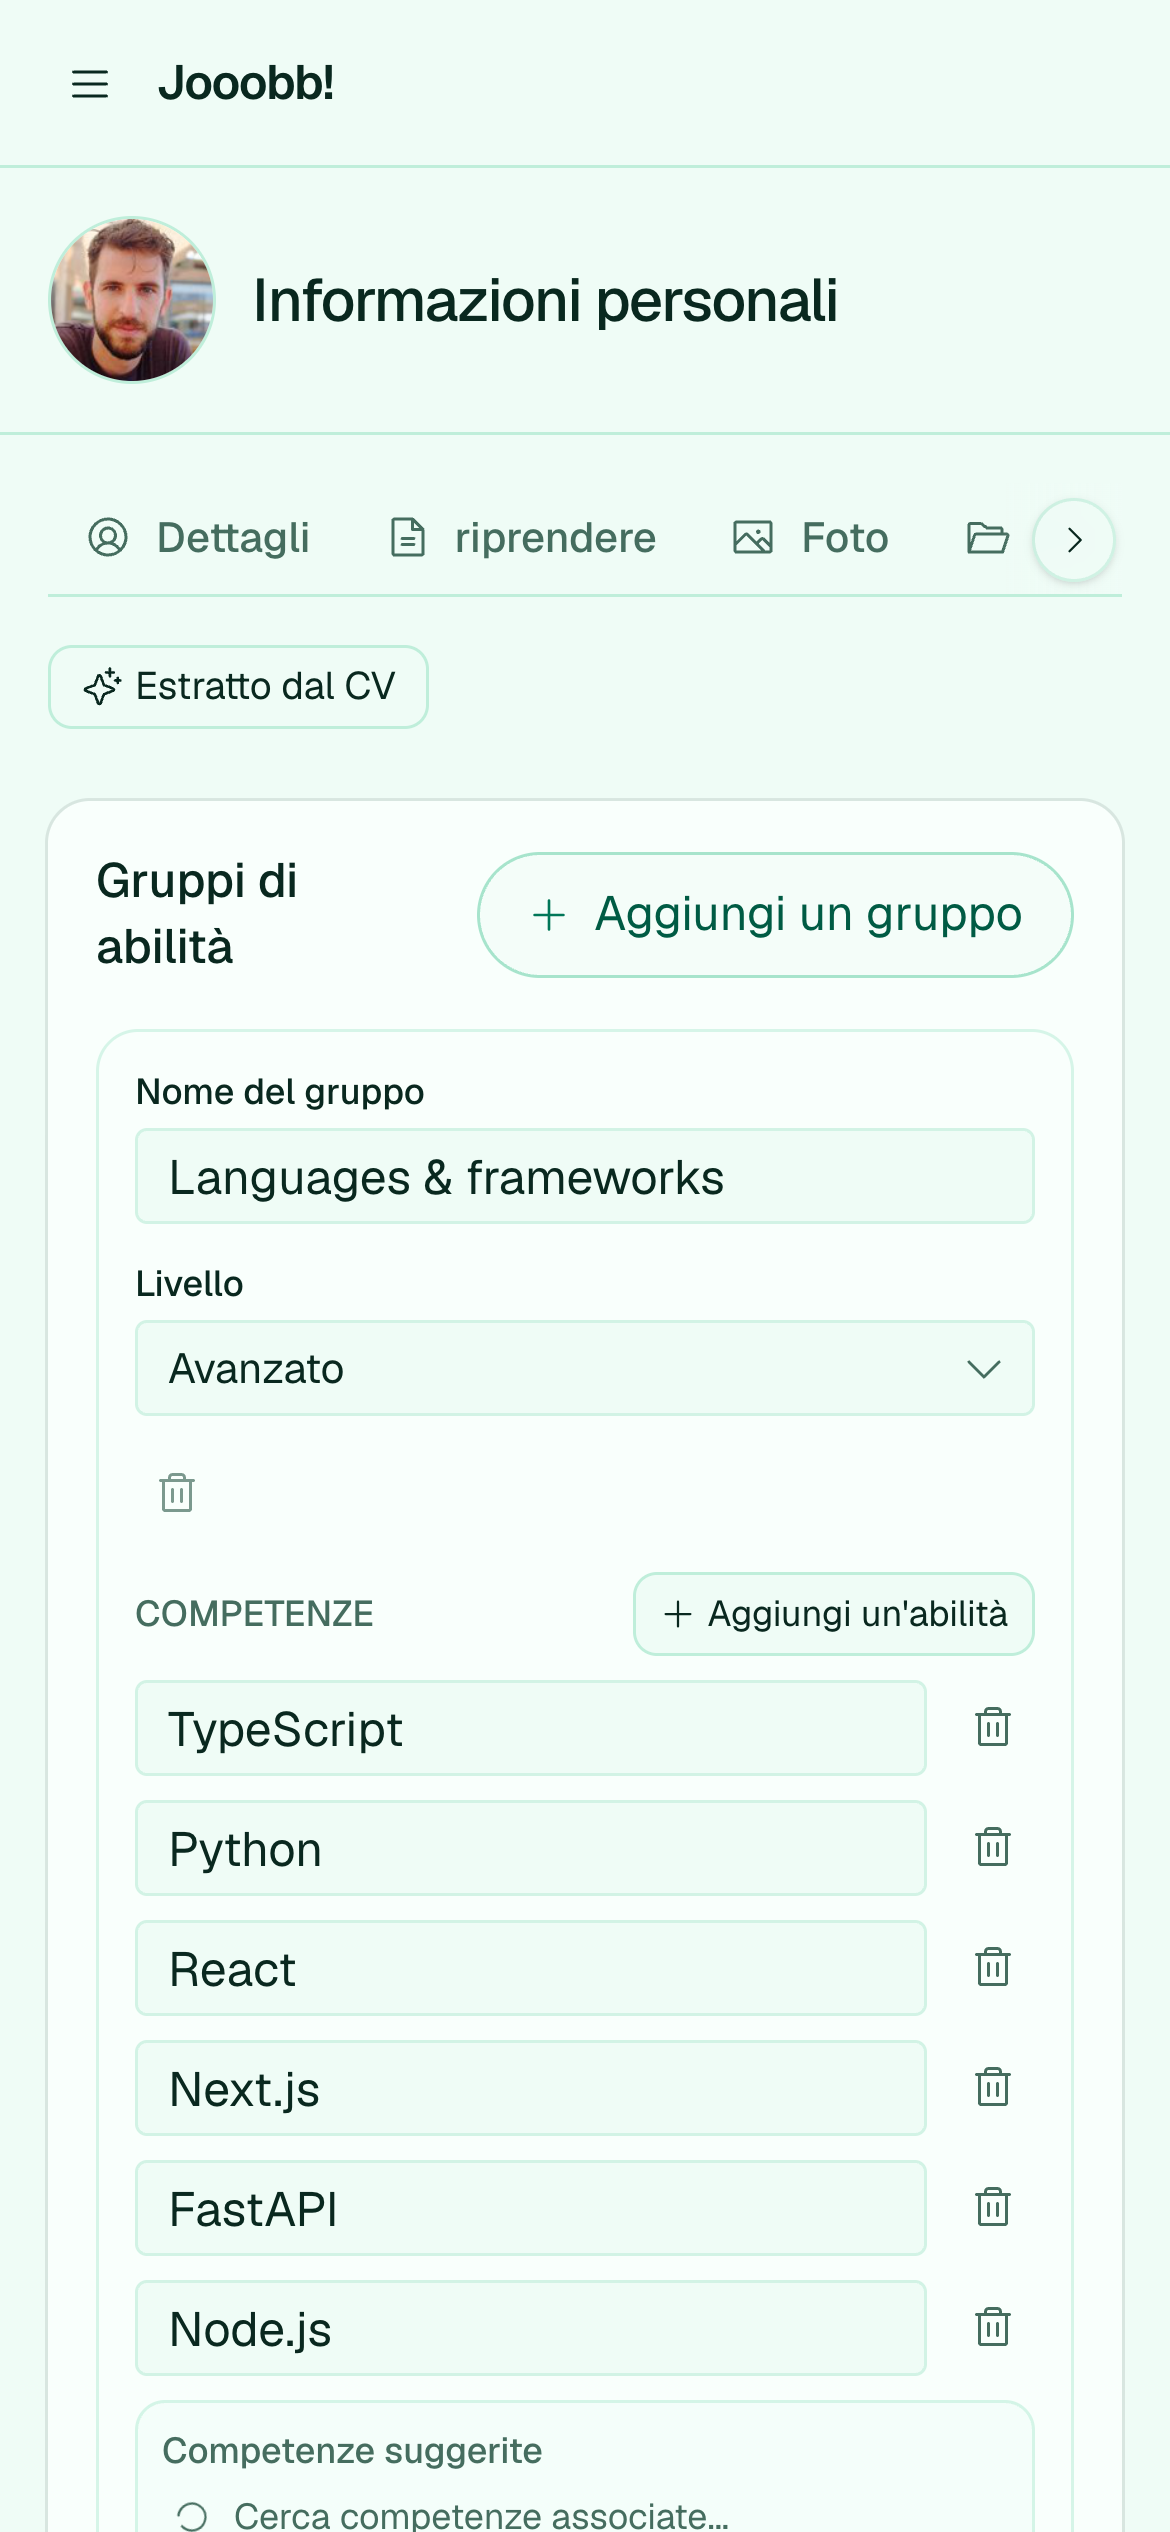Screen dimensions: 1170x2532
Task: Delete the Next.js skill
Action: tap(993, 2087)
